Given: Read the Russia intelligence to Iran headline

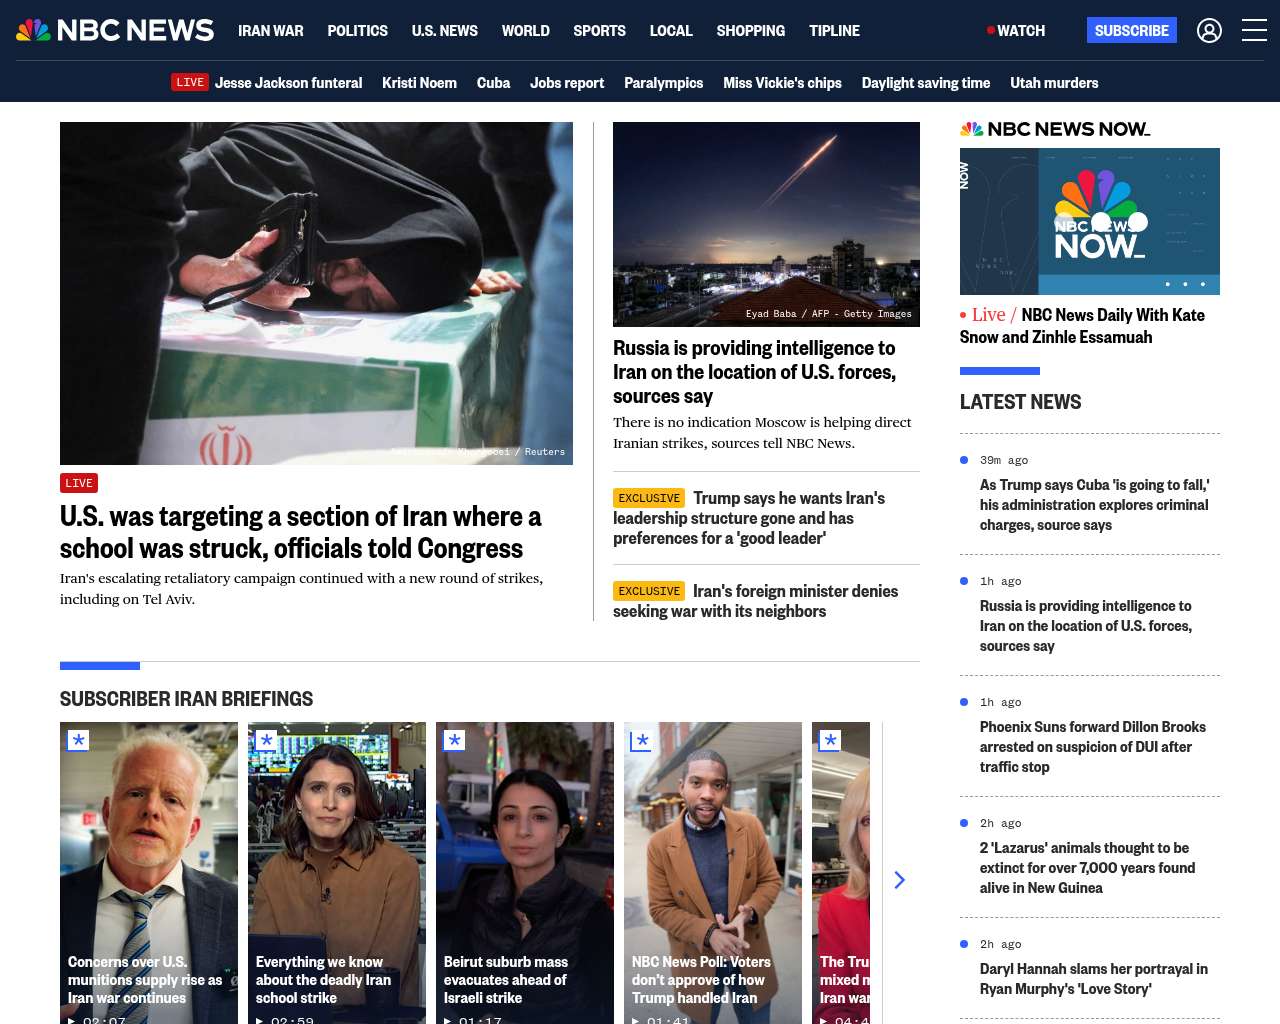Looking at the screenshot, I should click(754, 372).
